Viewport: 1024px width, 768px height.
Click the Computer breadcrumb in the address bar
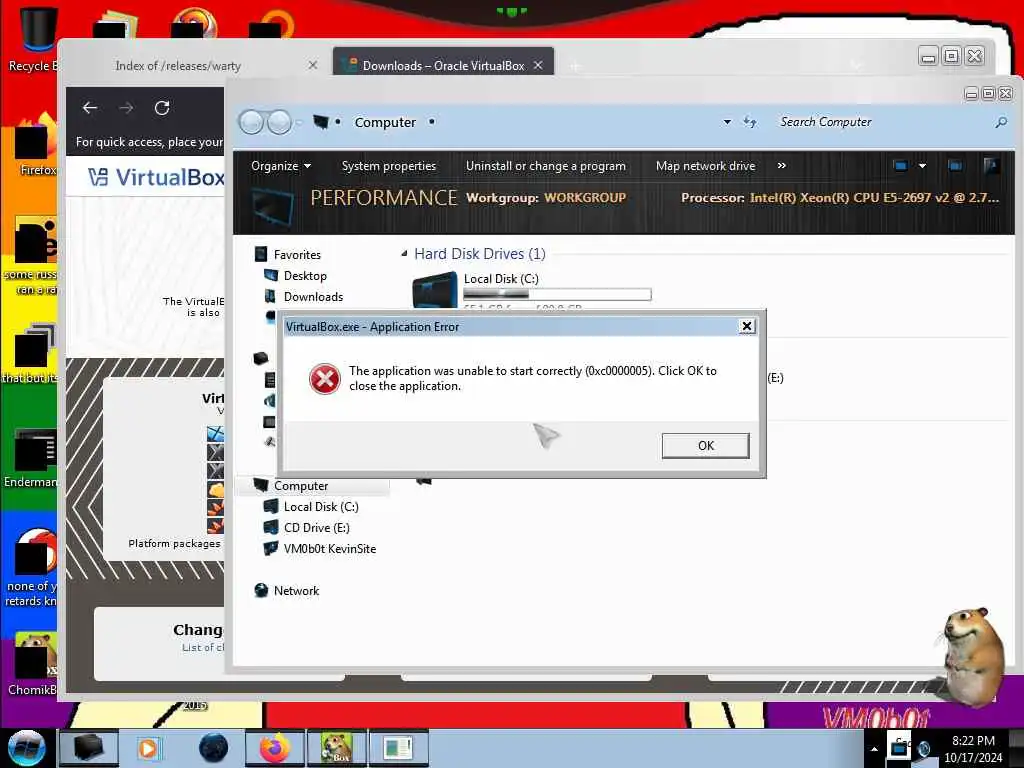[x=385, y=122]
